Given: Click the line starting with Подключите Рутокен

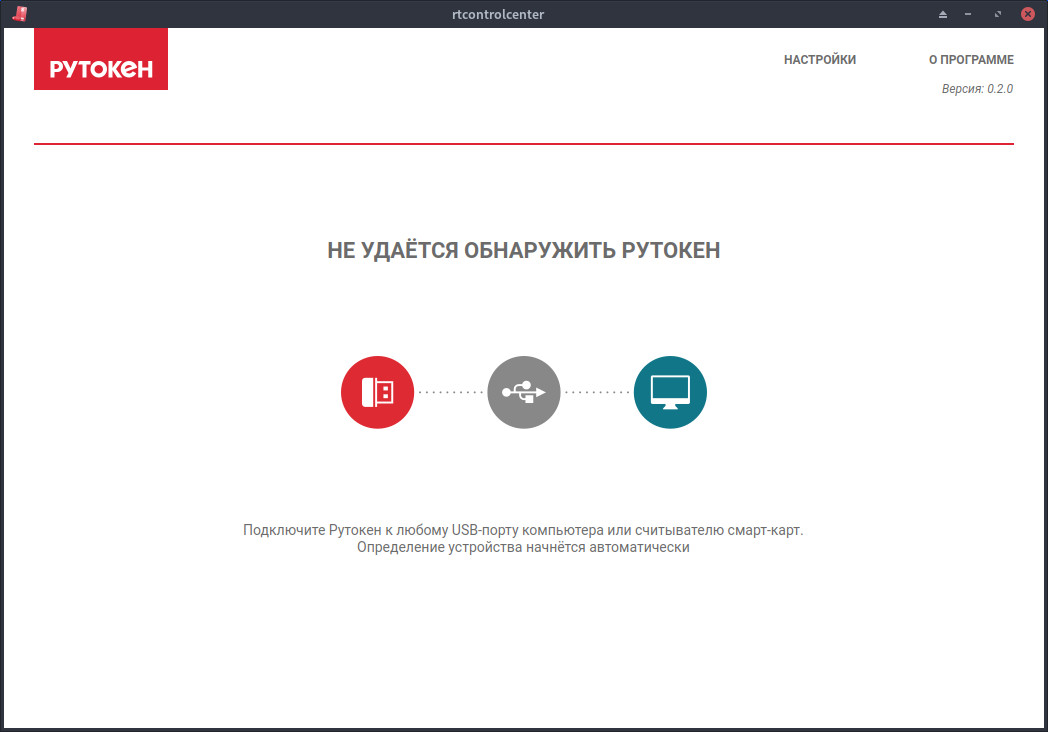Looking at the screenshot, I should pyautogui.click(x=523, y=530).
